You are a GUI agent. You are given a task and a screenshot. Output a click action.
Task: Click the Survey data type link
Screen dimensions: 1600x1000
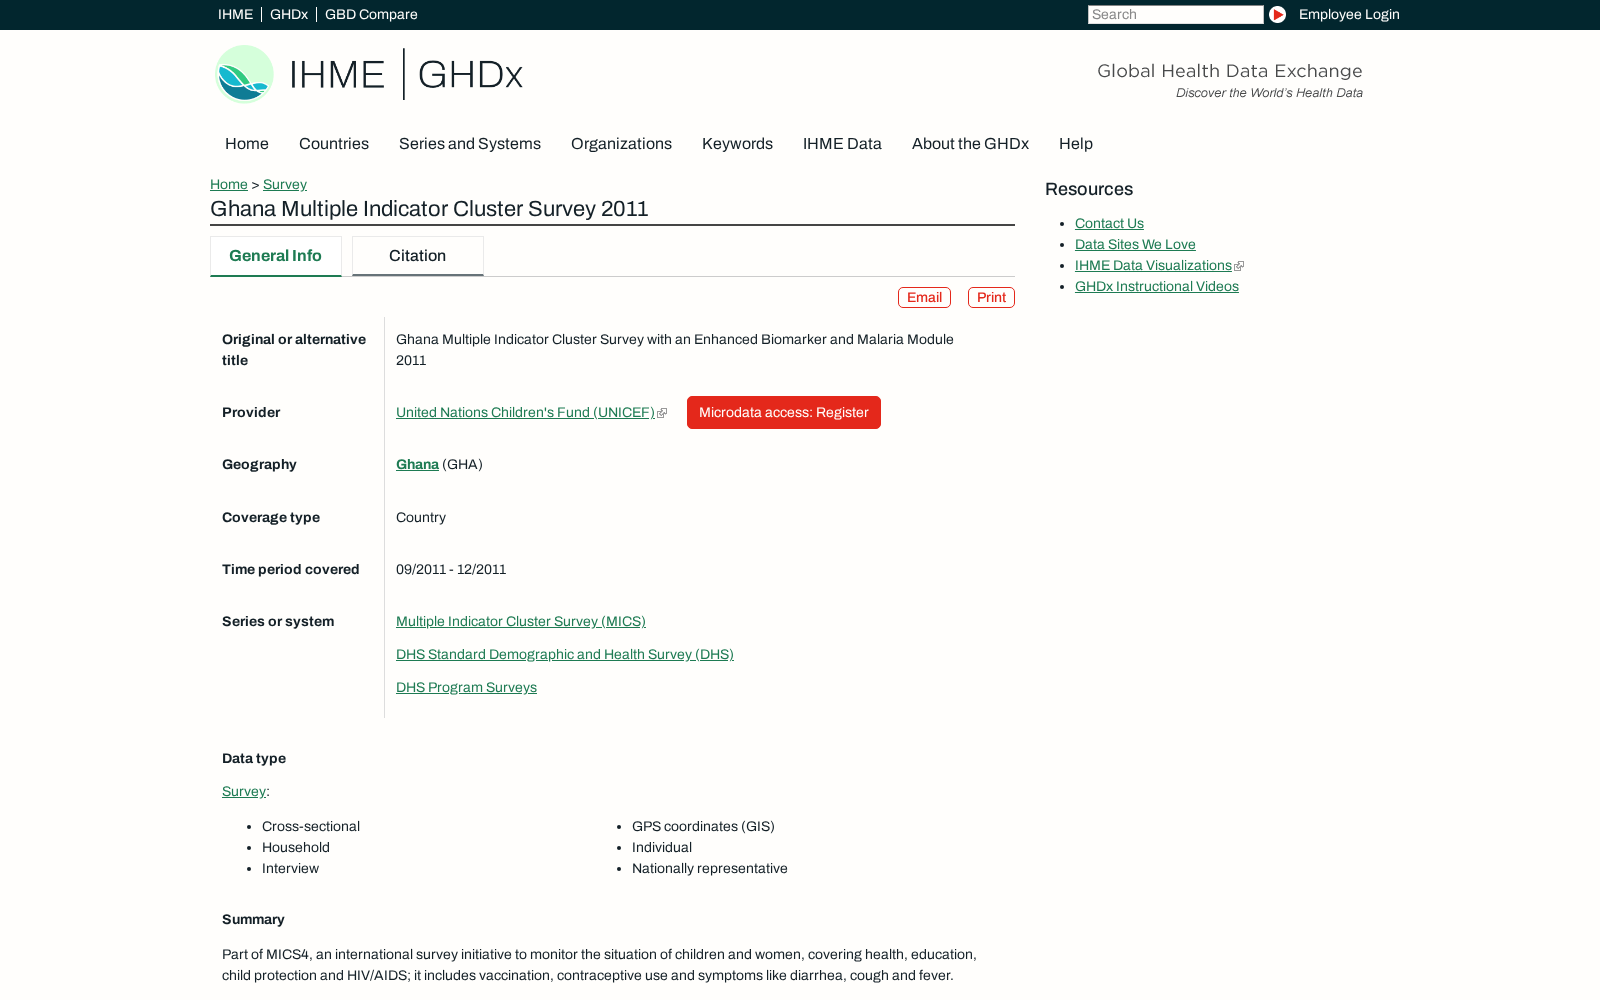coord(244,792)
